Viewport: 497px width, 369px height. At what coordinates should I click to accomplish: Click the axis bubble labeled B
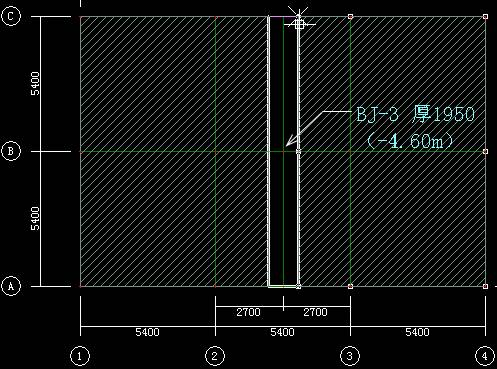pos(11,151)
